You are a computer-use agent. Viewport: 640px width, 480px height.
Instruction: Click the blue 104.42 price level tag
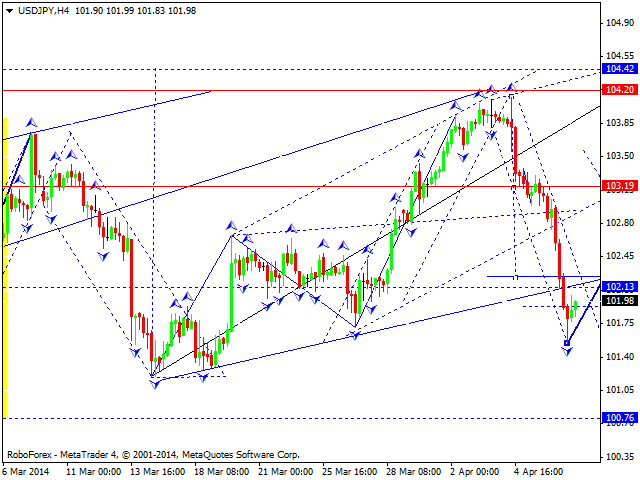point(620,68)
